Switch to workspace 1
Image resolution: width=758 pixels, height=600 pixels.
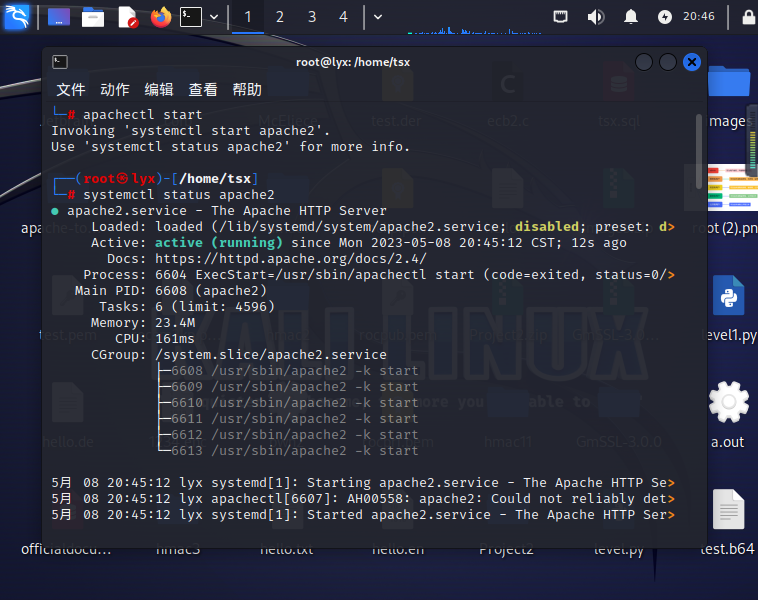[248, 17]
